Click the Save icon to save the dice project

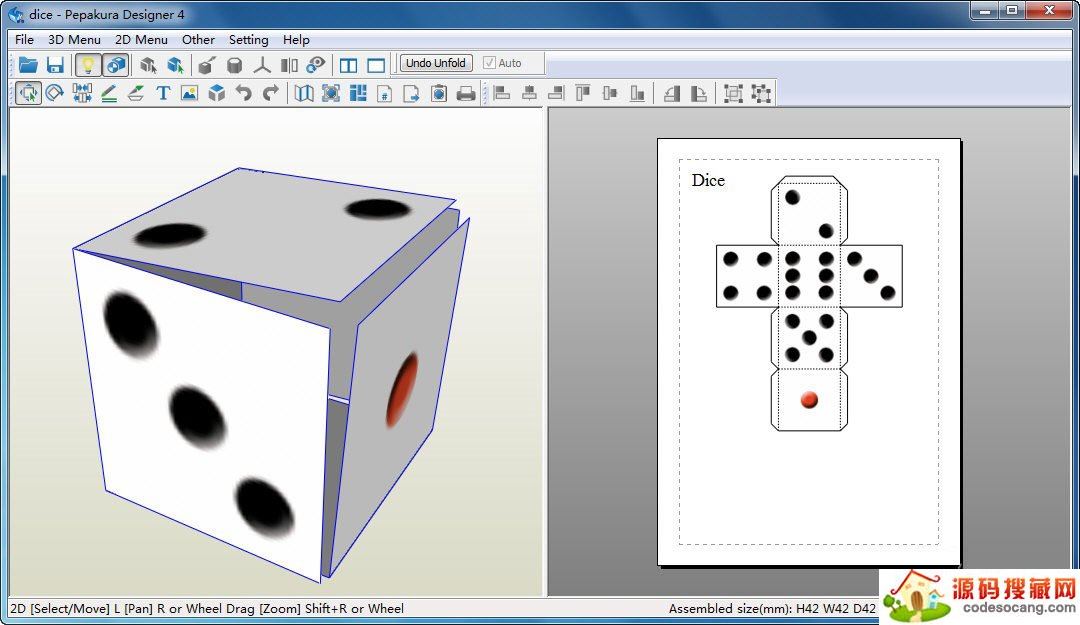56,63
